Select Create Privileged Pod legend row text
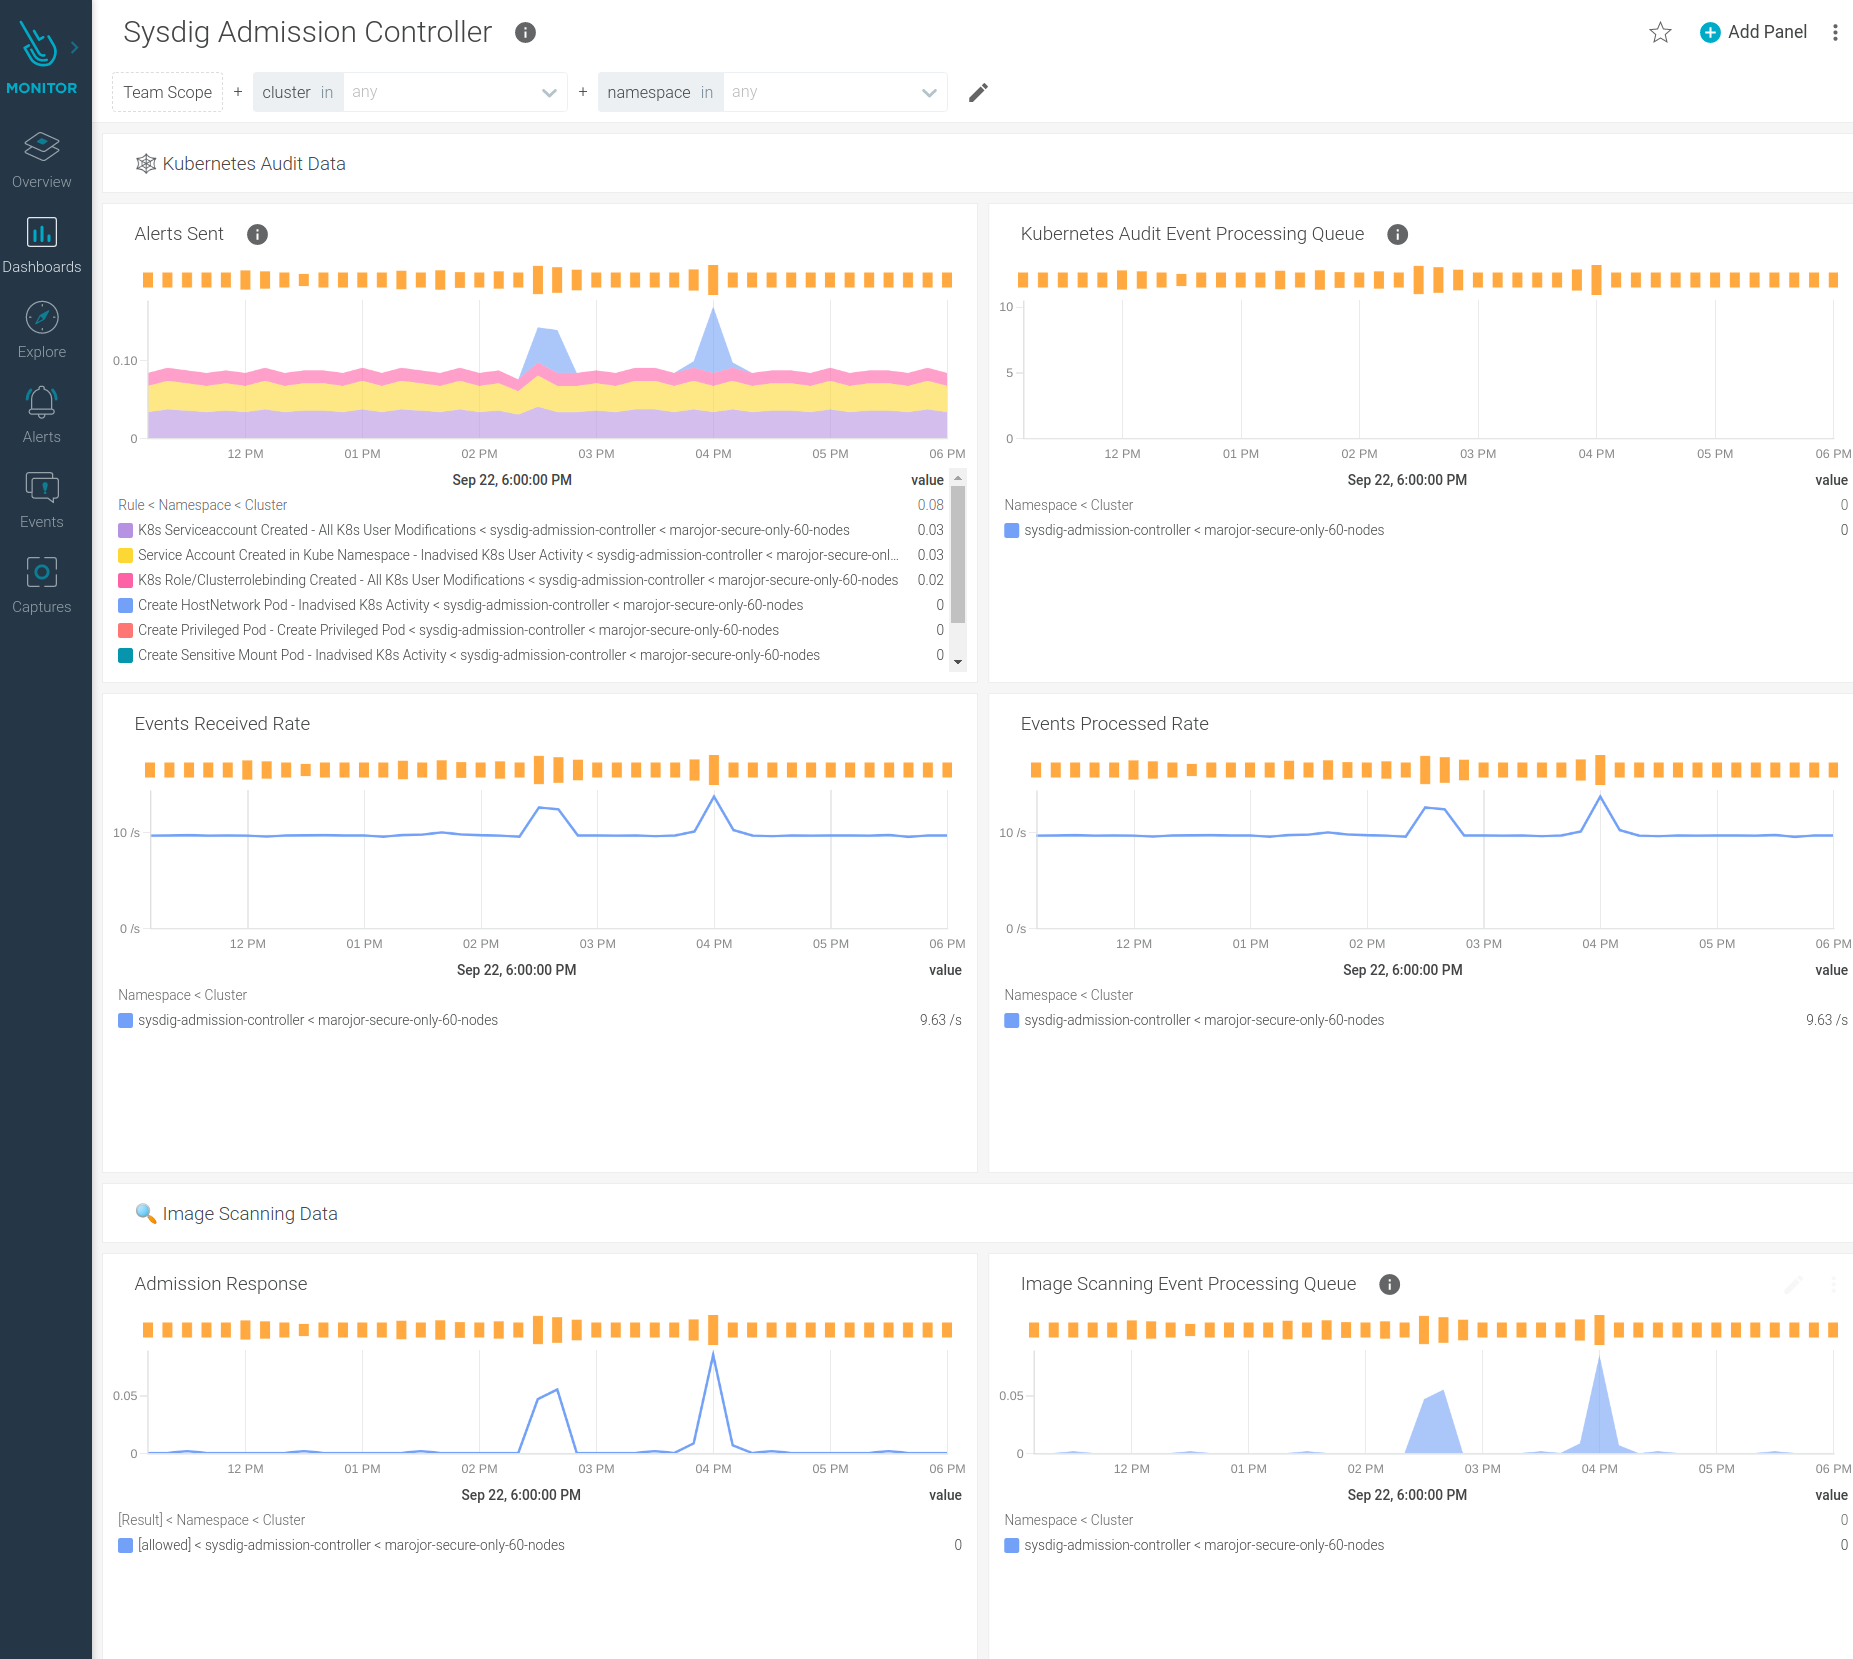Viewport: 1853px width, 1659px height. click(x=458, y=630)
